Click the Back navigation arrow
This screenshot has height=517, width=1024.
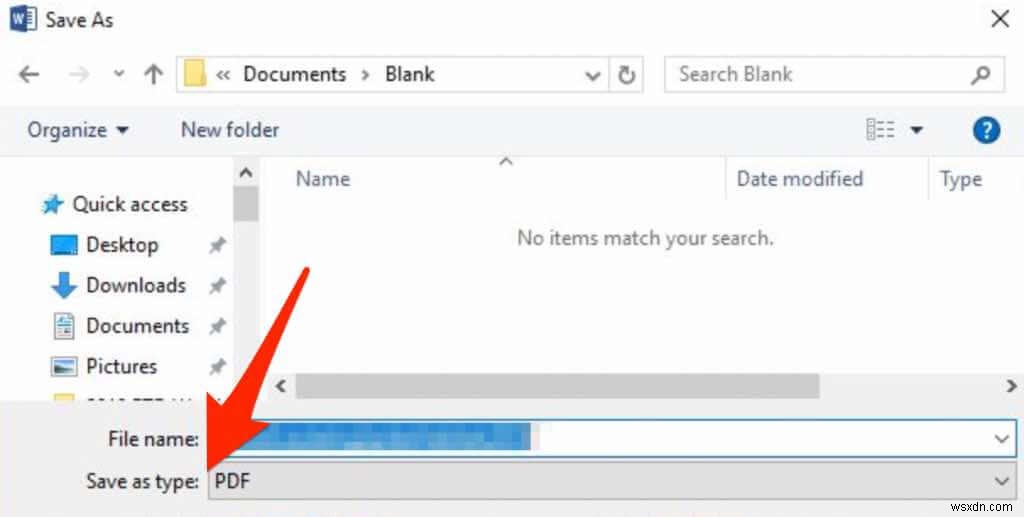click(x=29, y=74)
